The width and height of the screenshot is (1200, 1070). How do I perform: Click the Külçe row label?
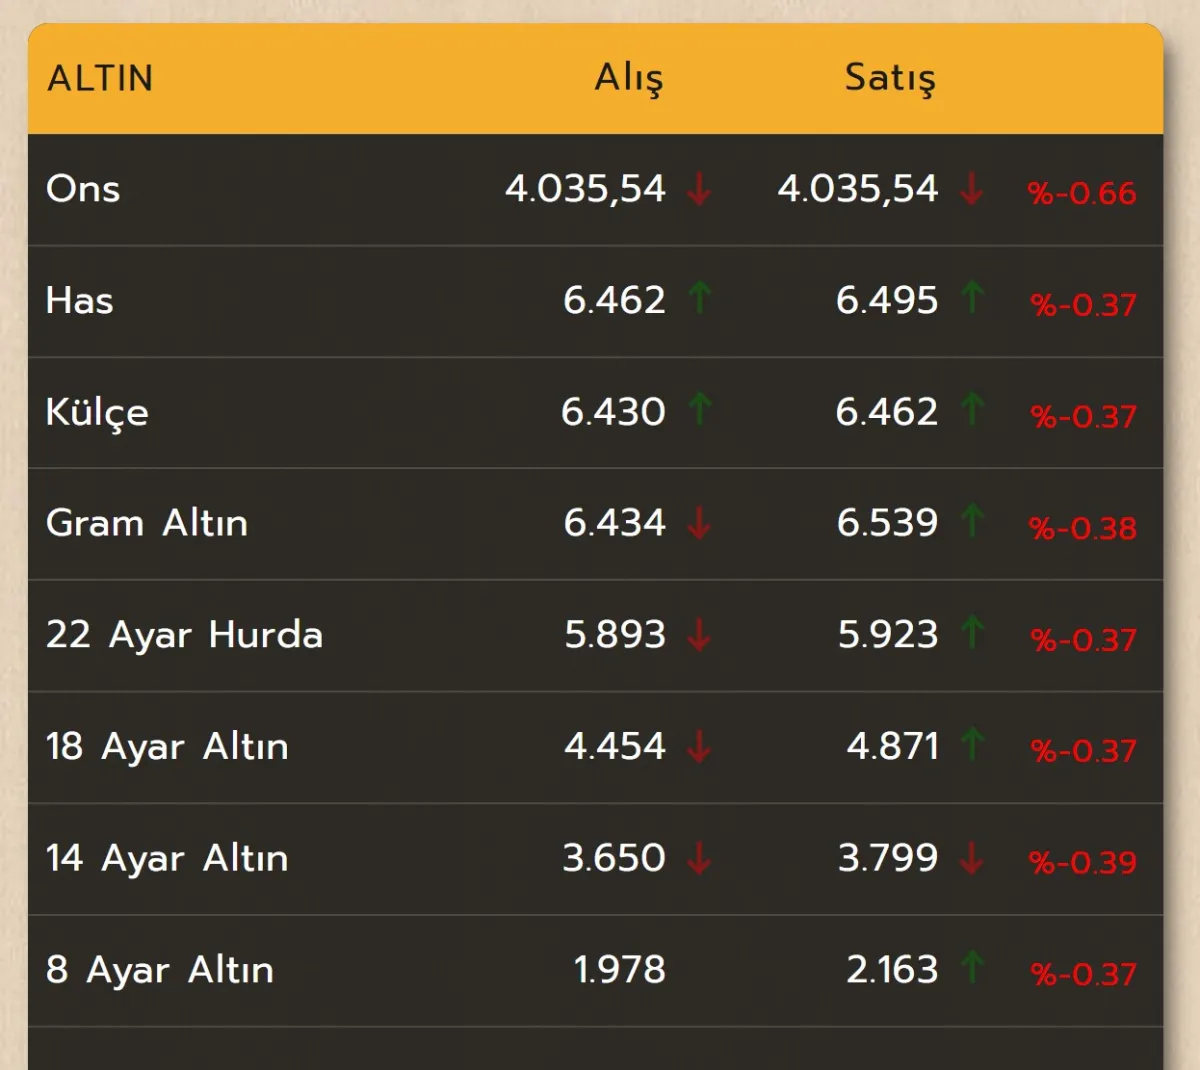point(97,412)
